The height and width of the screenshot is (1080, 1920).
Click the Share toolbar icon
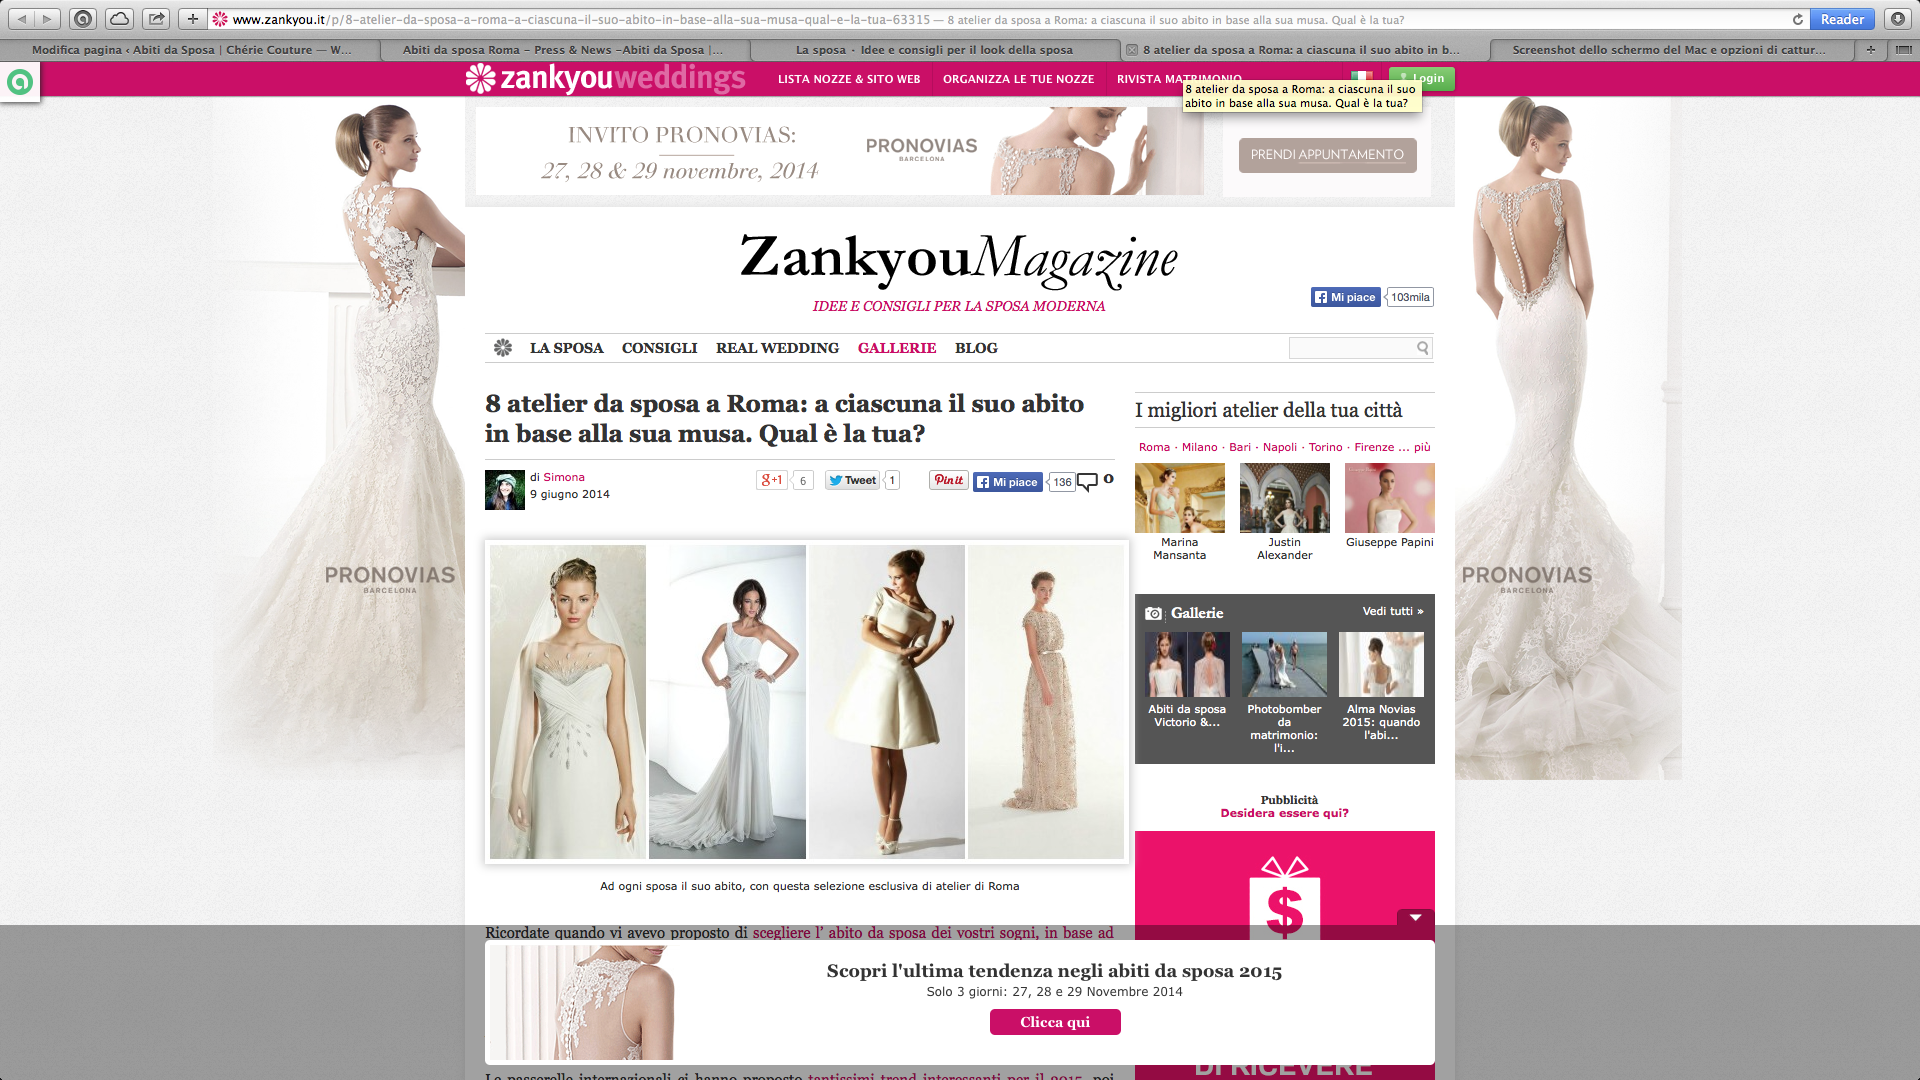point(156,19)
